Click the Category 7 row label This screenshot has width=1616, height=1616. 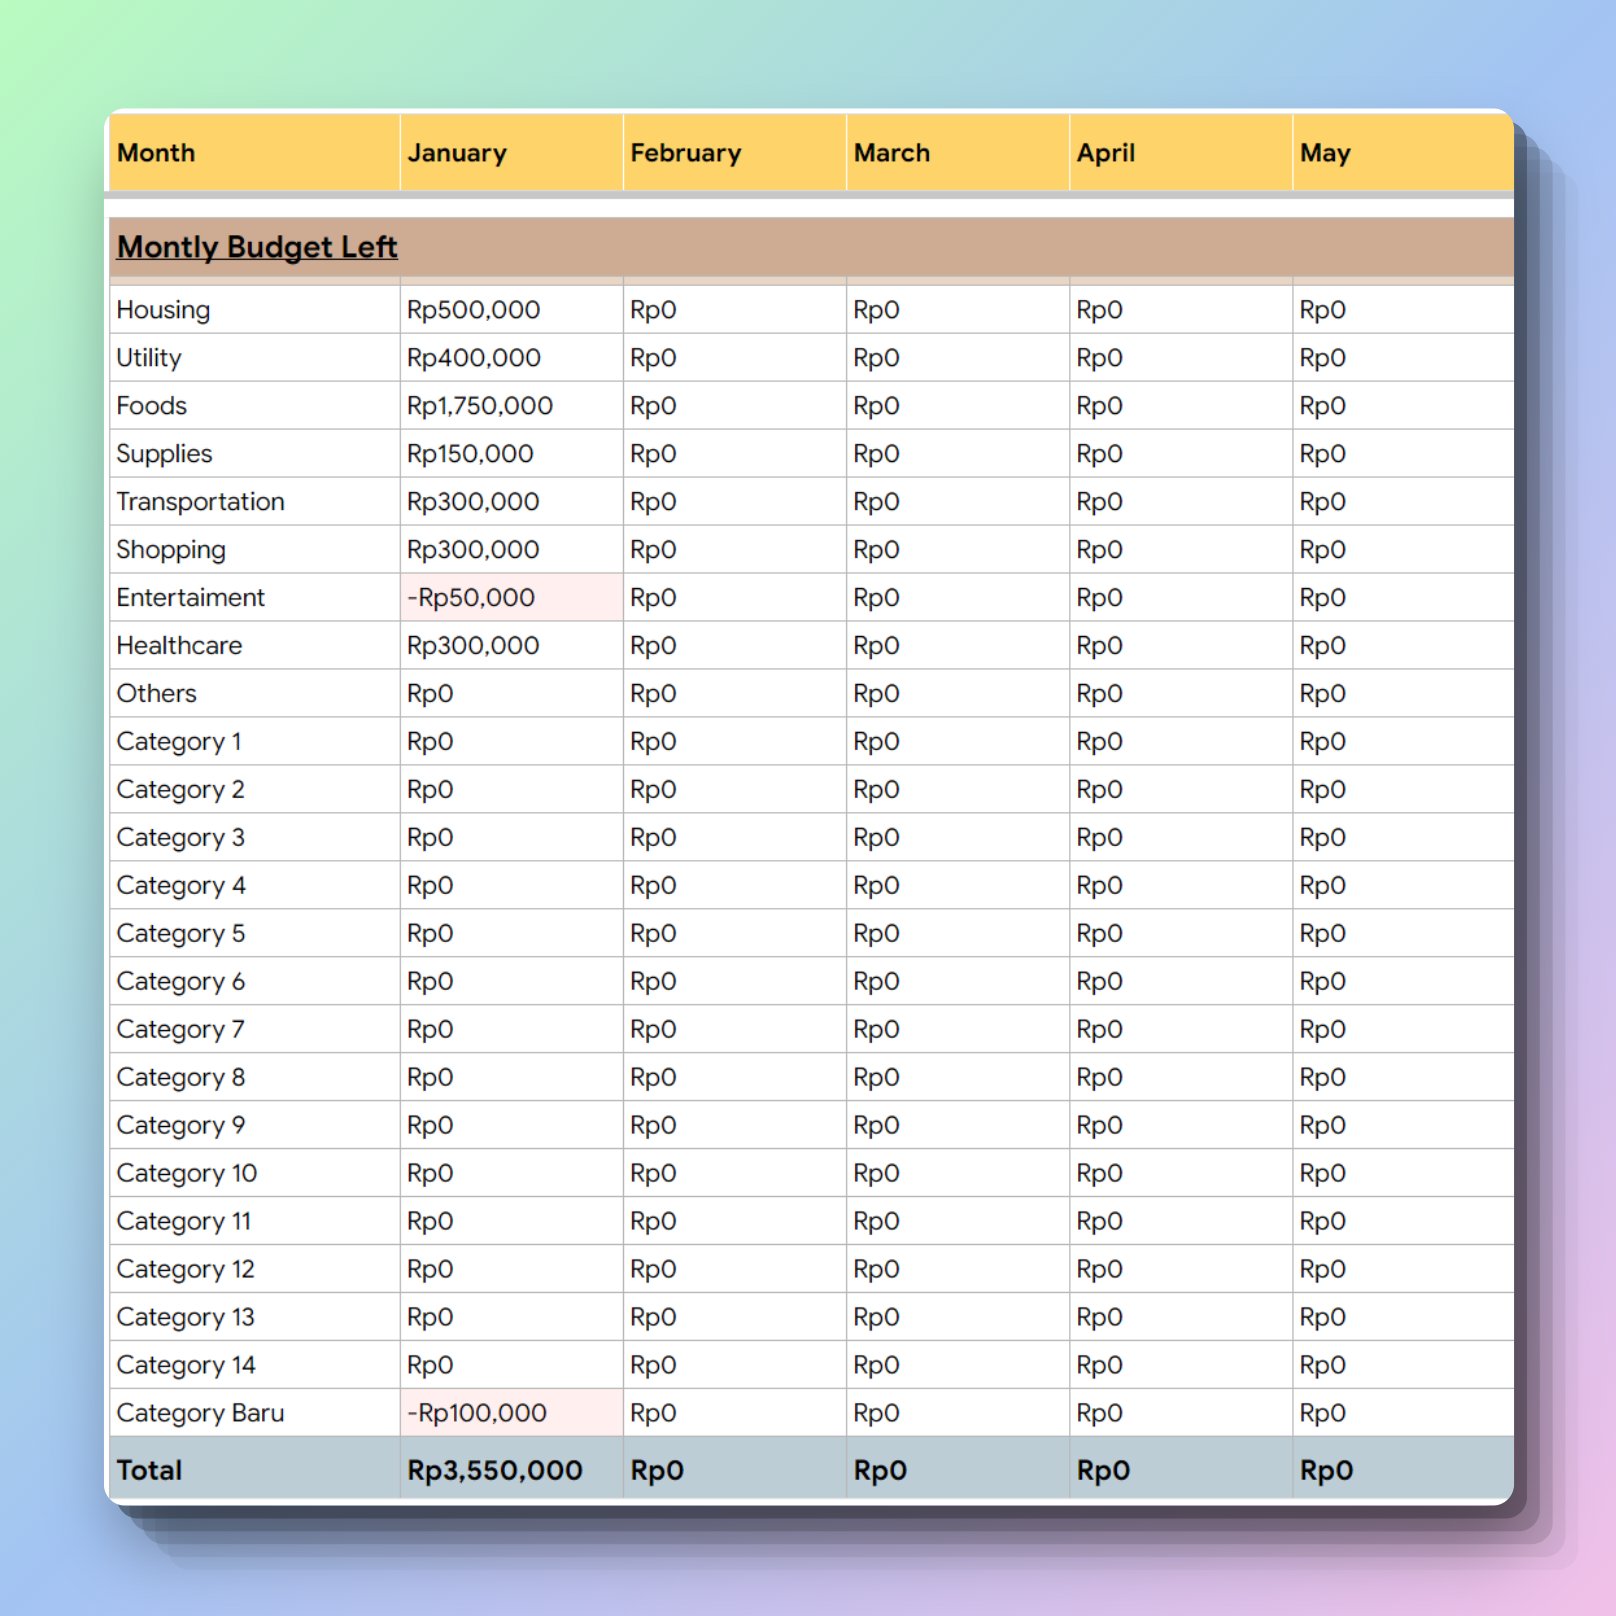180,1029
